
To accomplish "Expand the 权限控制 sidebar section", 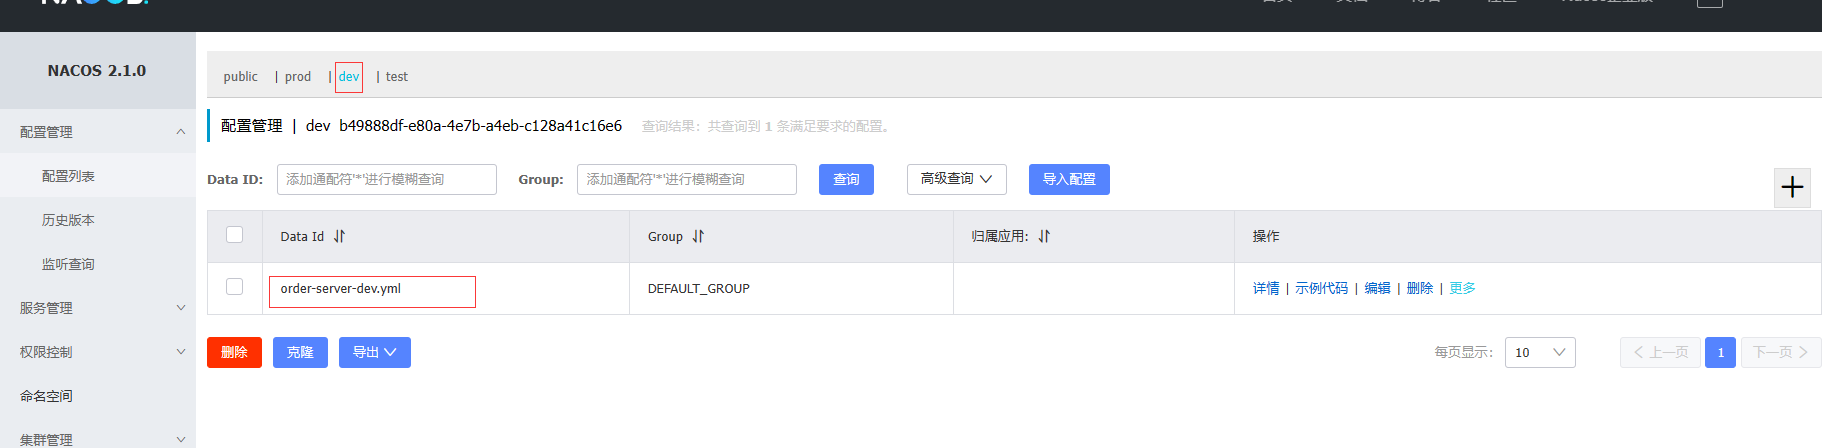I will (181, 352).
